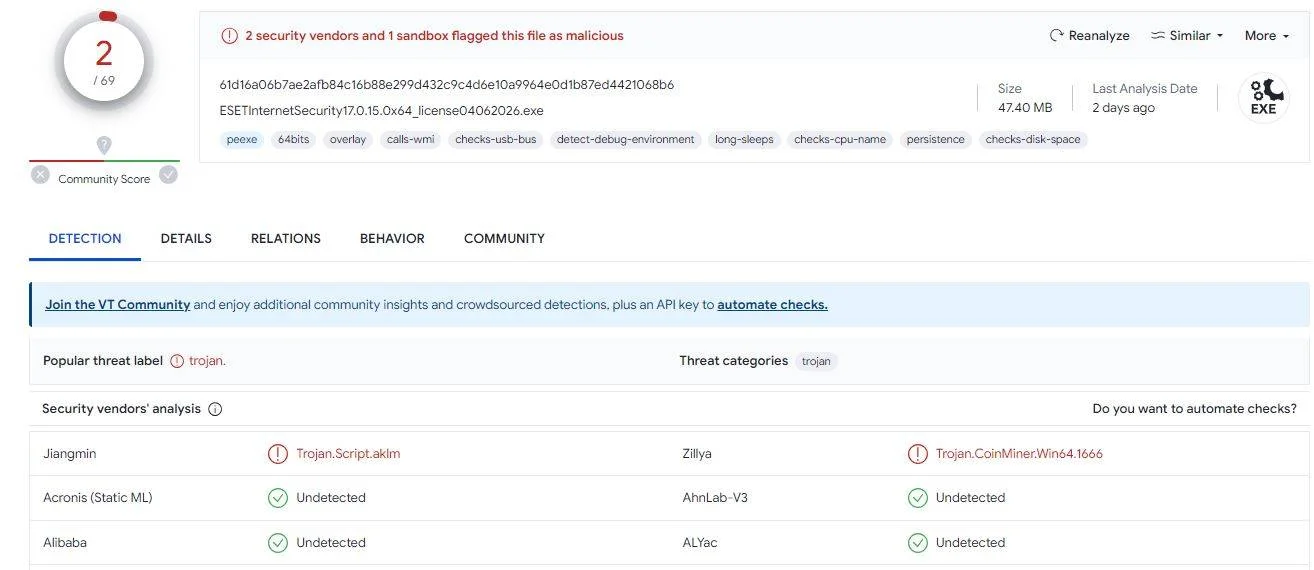The width and height of the screenshot is (1314, 570).
Task: Click the checks-disk-space tag
Action: click(1033, 139)
